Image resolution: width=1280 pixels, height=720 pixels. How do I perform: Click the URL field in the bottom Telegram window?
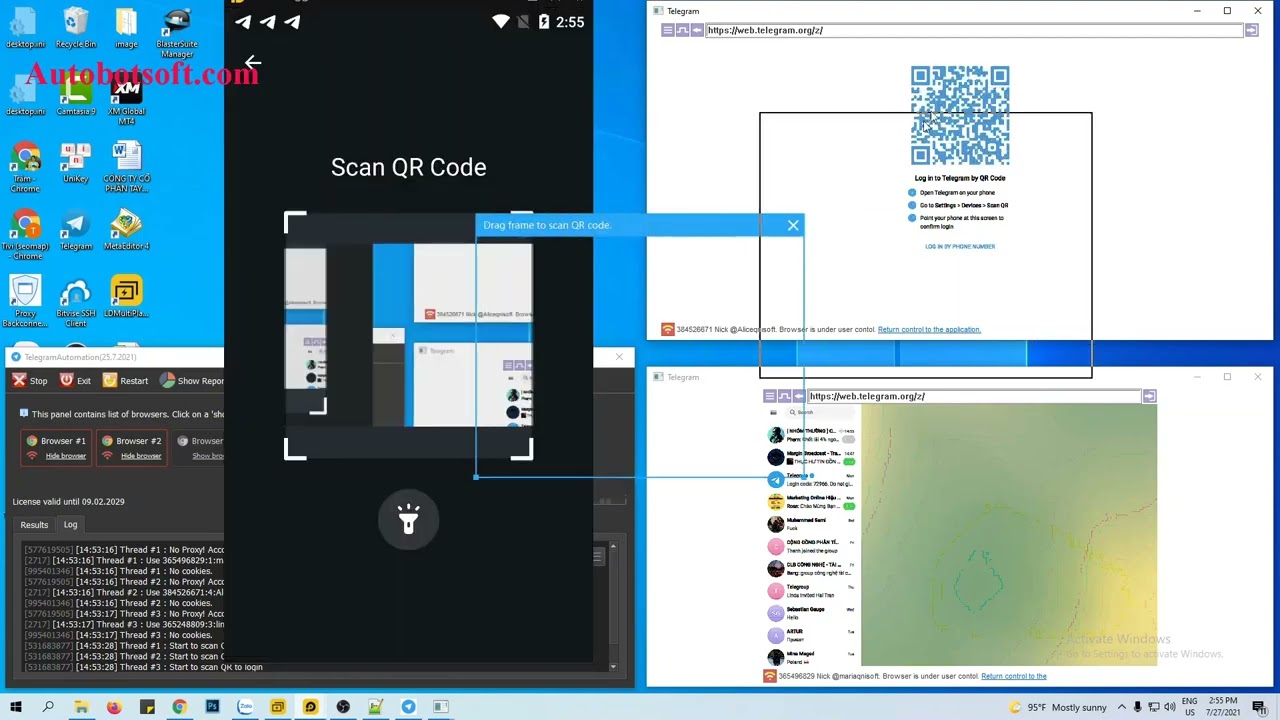click(973, 396)
